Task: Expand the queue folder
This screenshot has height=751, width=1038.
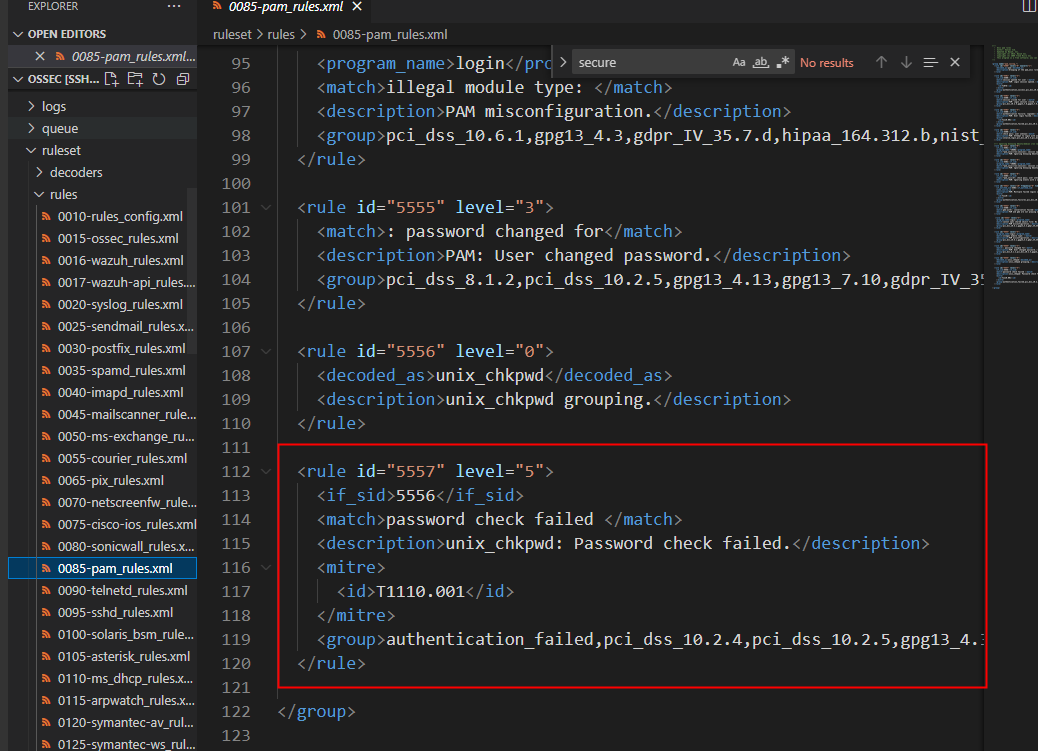Action: click(x=31, y=128)
